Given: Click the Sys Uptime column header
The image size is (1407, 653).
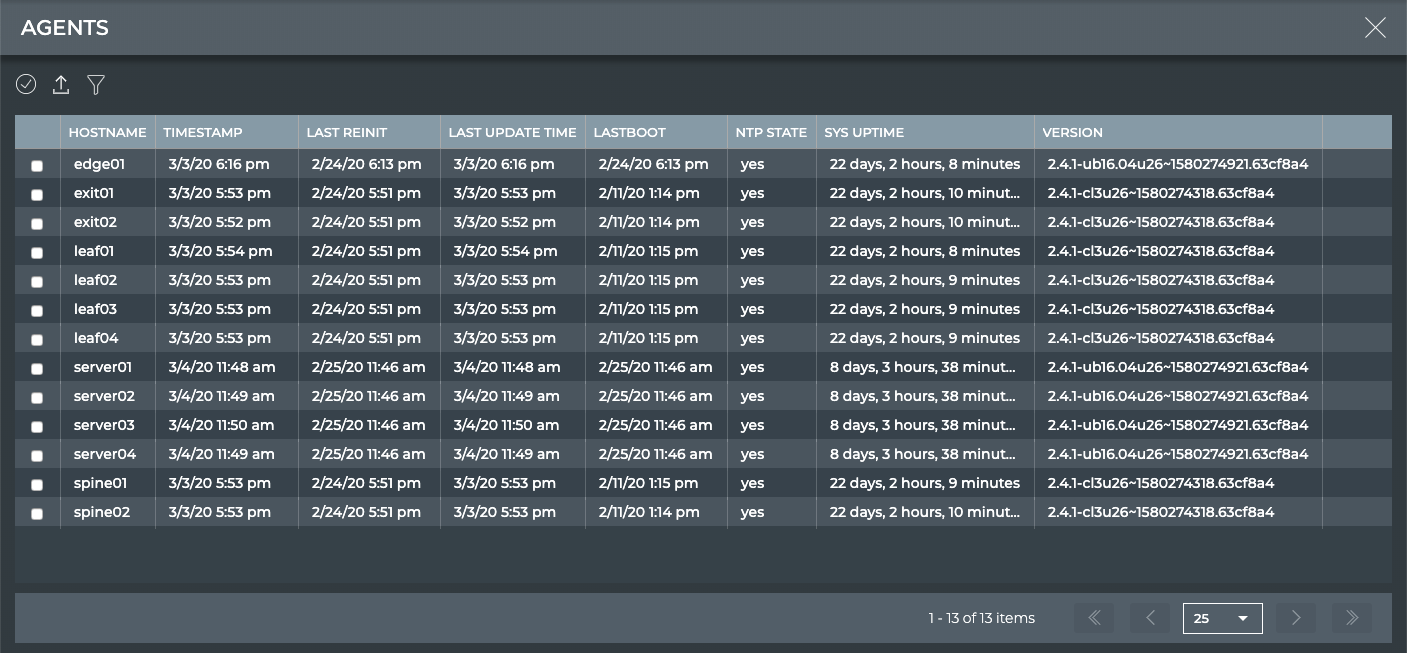Looking at the screenshot, I should (x=864, y=132).
